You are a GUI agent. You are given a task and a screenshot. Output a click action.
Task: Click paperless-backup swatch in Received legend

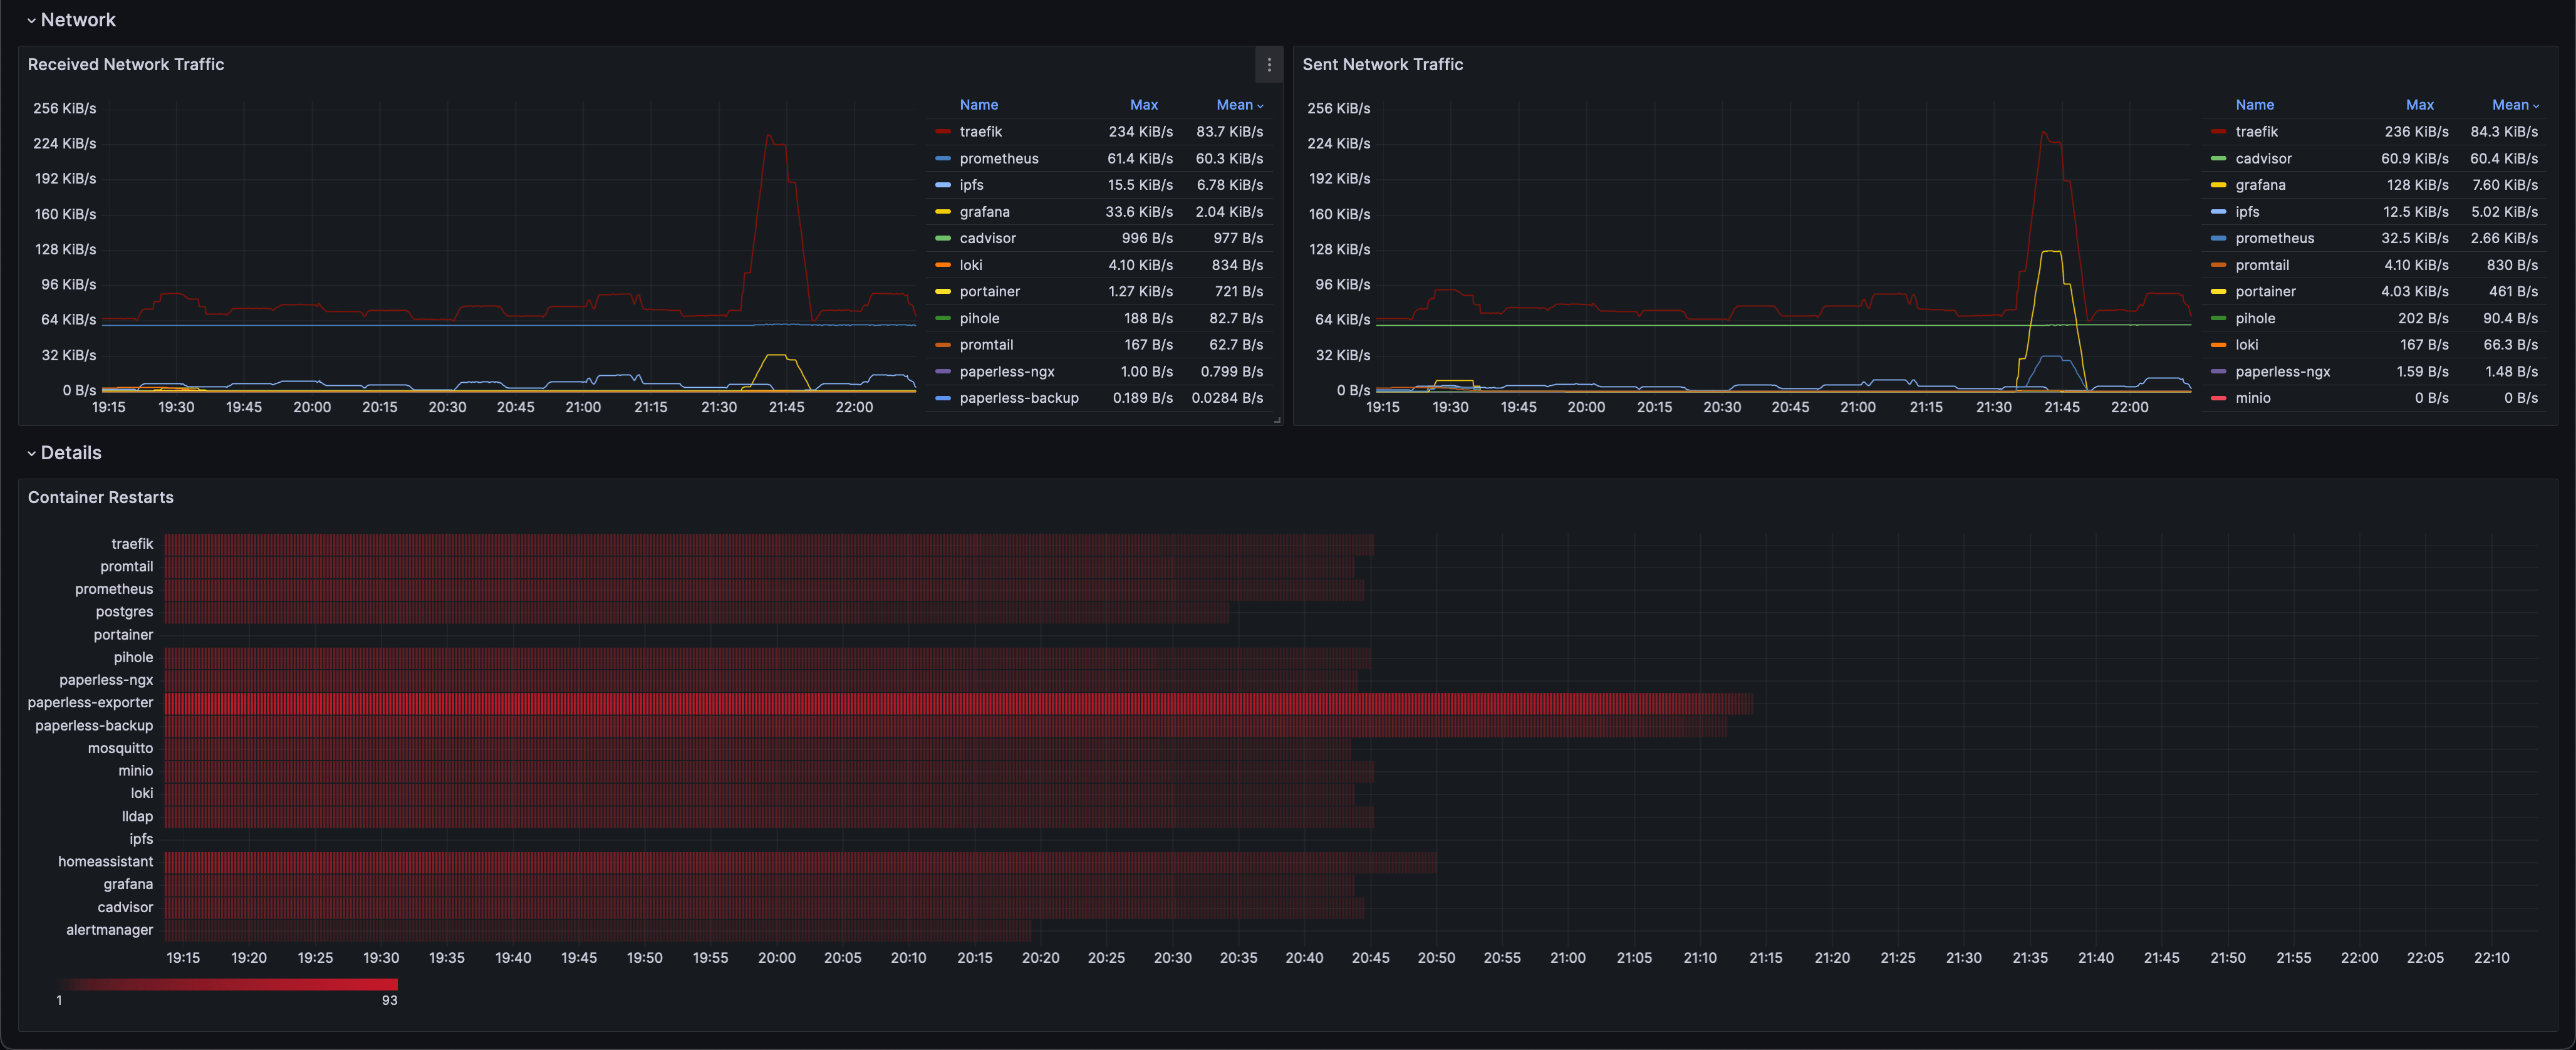(x=942, y=398)
